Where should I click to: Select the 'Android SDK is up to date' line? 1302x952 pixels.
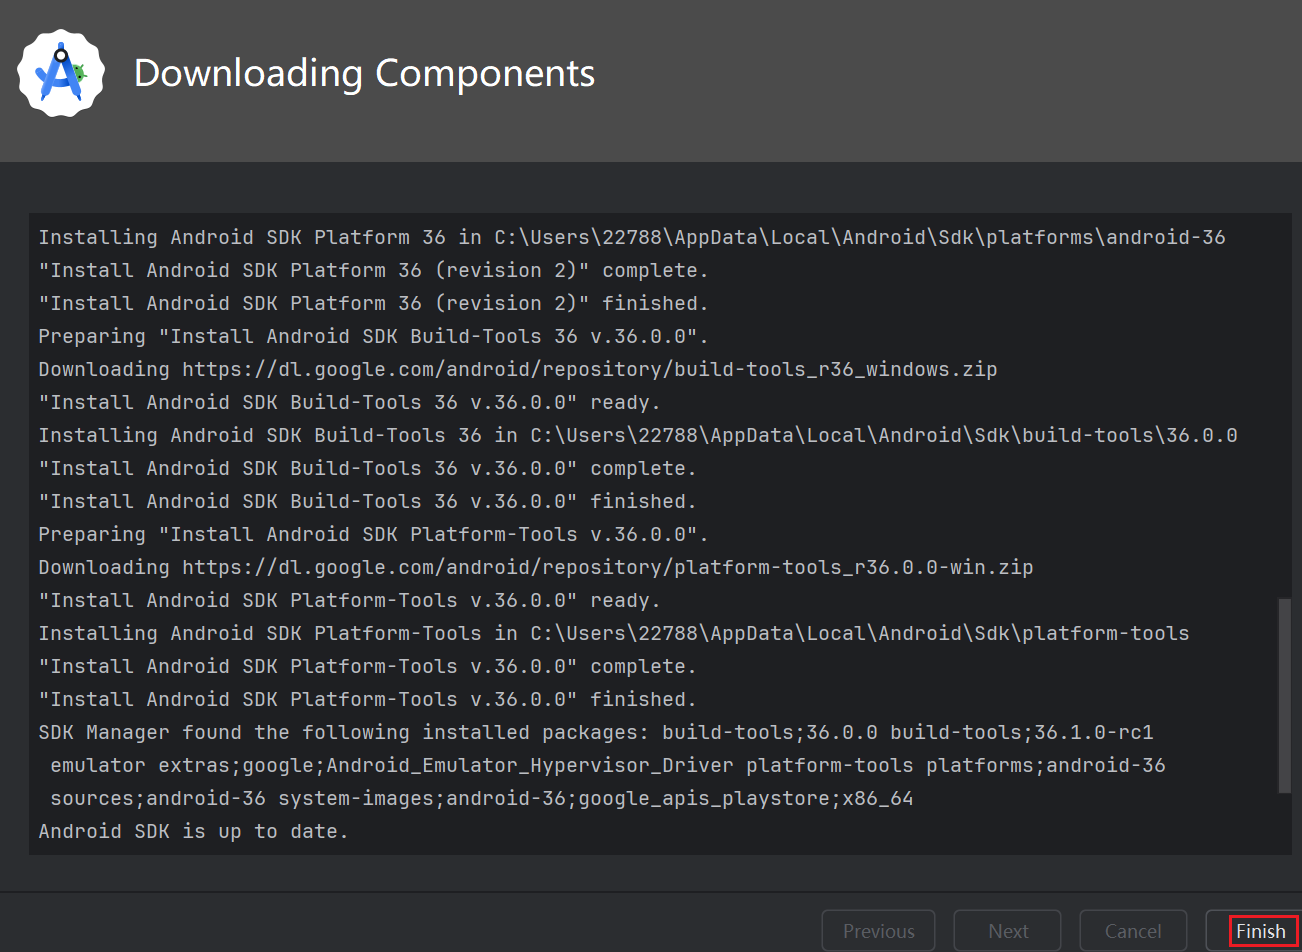click(x=192, y=830)
